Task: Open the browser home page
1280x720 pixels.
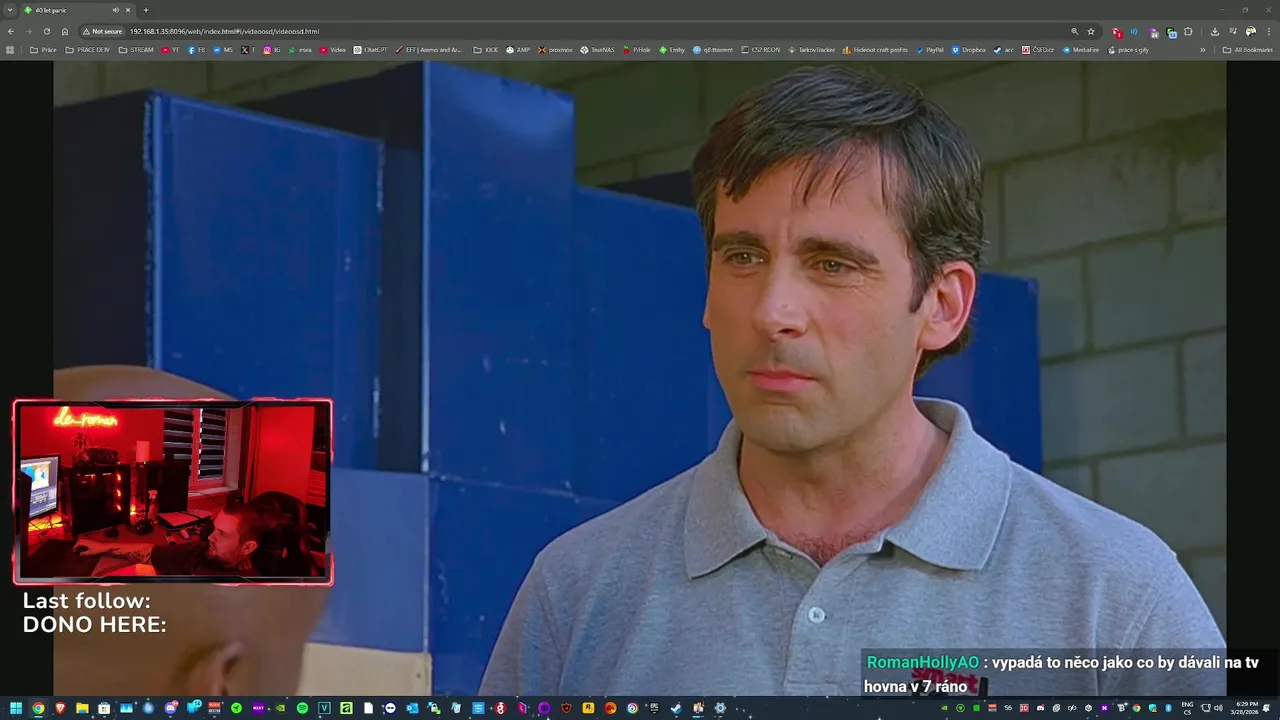Action: tap(65, 31)
